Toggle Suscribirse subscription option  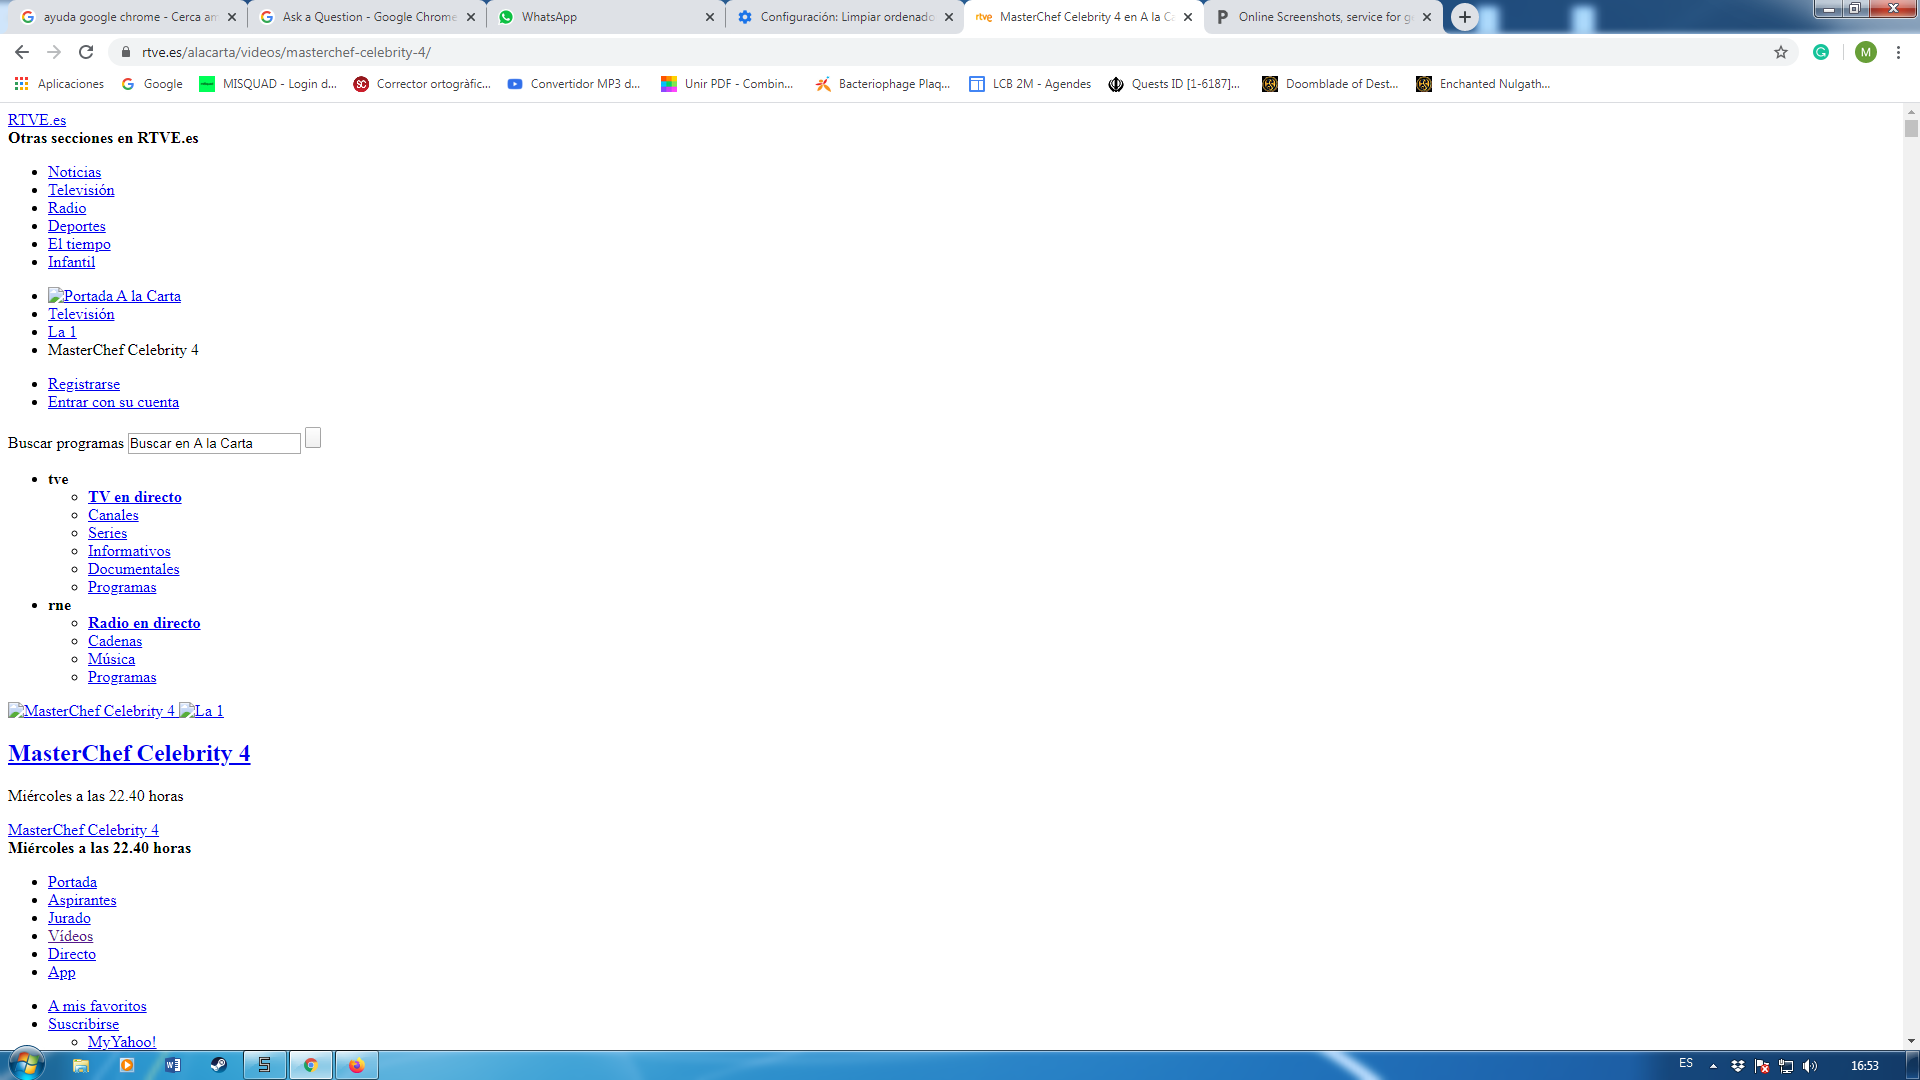(x=83, y=1023)
